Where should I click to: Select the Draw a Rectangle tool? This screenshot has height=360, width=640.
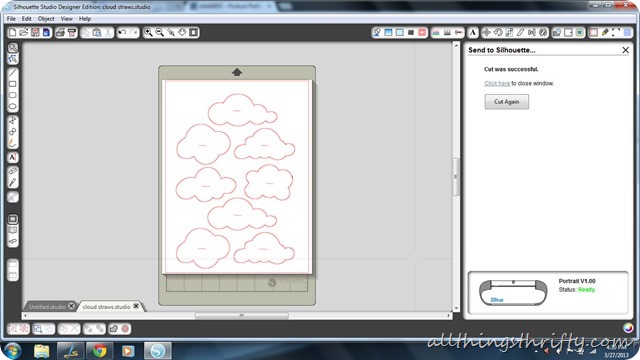point(13,84)
